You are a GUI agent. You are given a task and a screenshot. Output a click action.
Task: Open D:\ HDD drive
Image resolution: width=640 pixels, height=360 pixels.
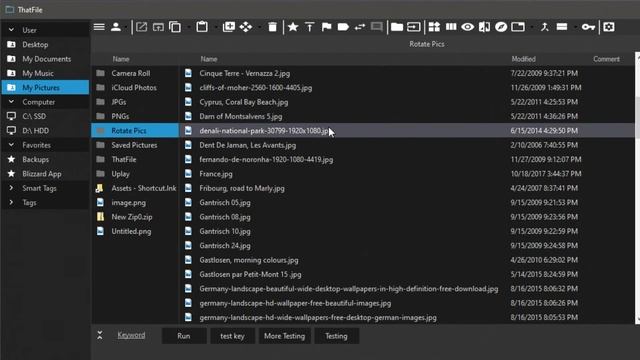pos(45,131)
